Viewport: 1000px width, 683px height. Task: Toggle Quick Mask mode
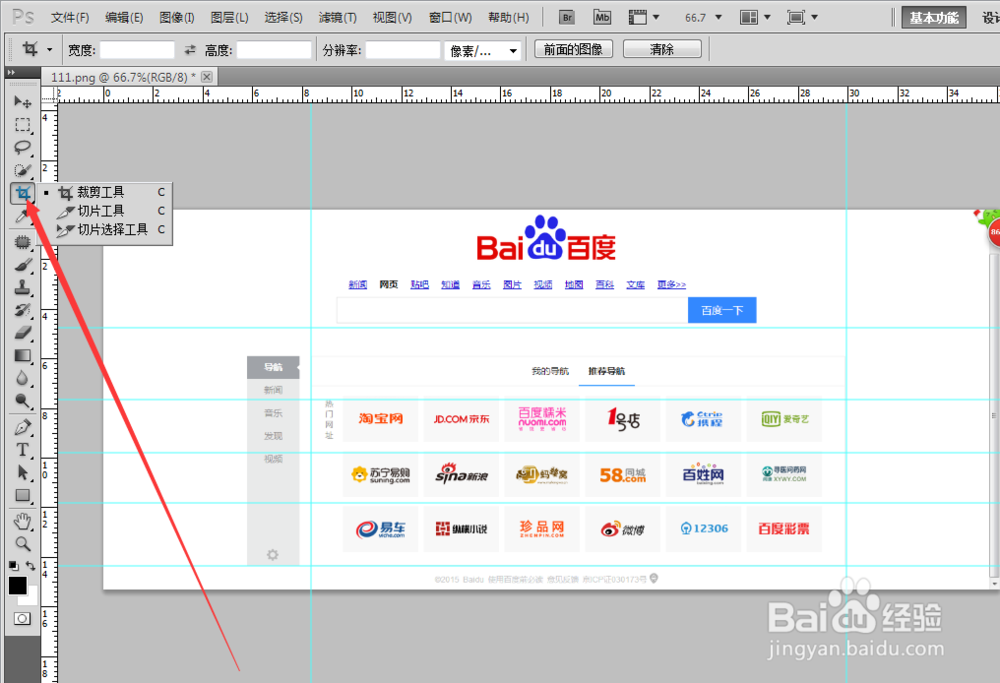coord(22,619)
